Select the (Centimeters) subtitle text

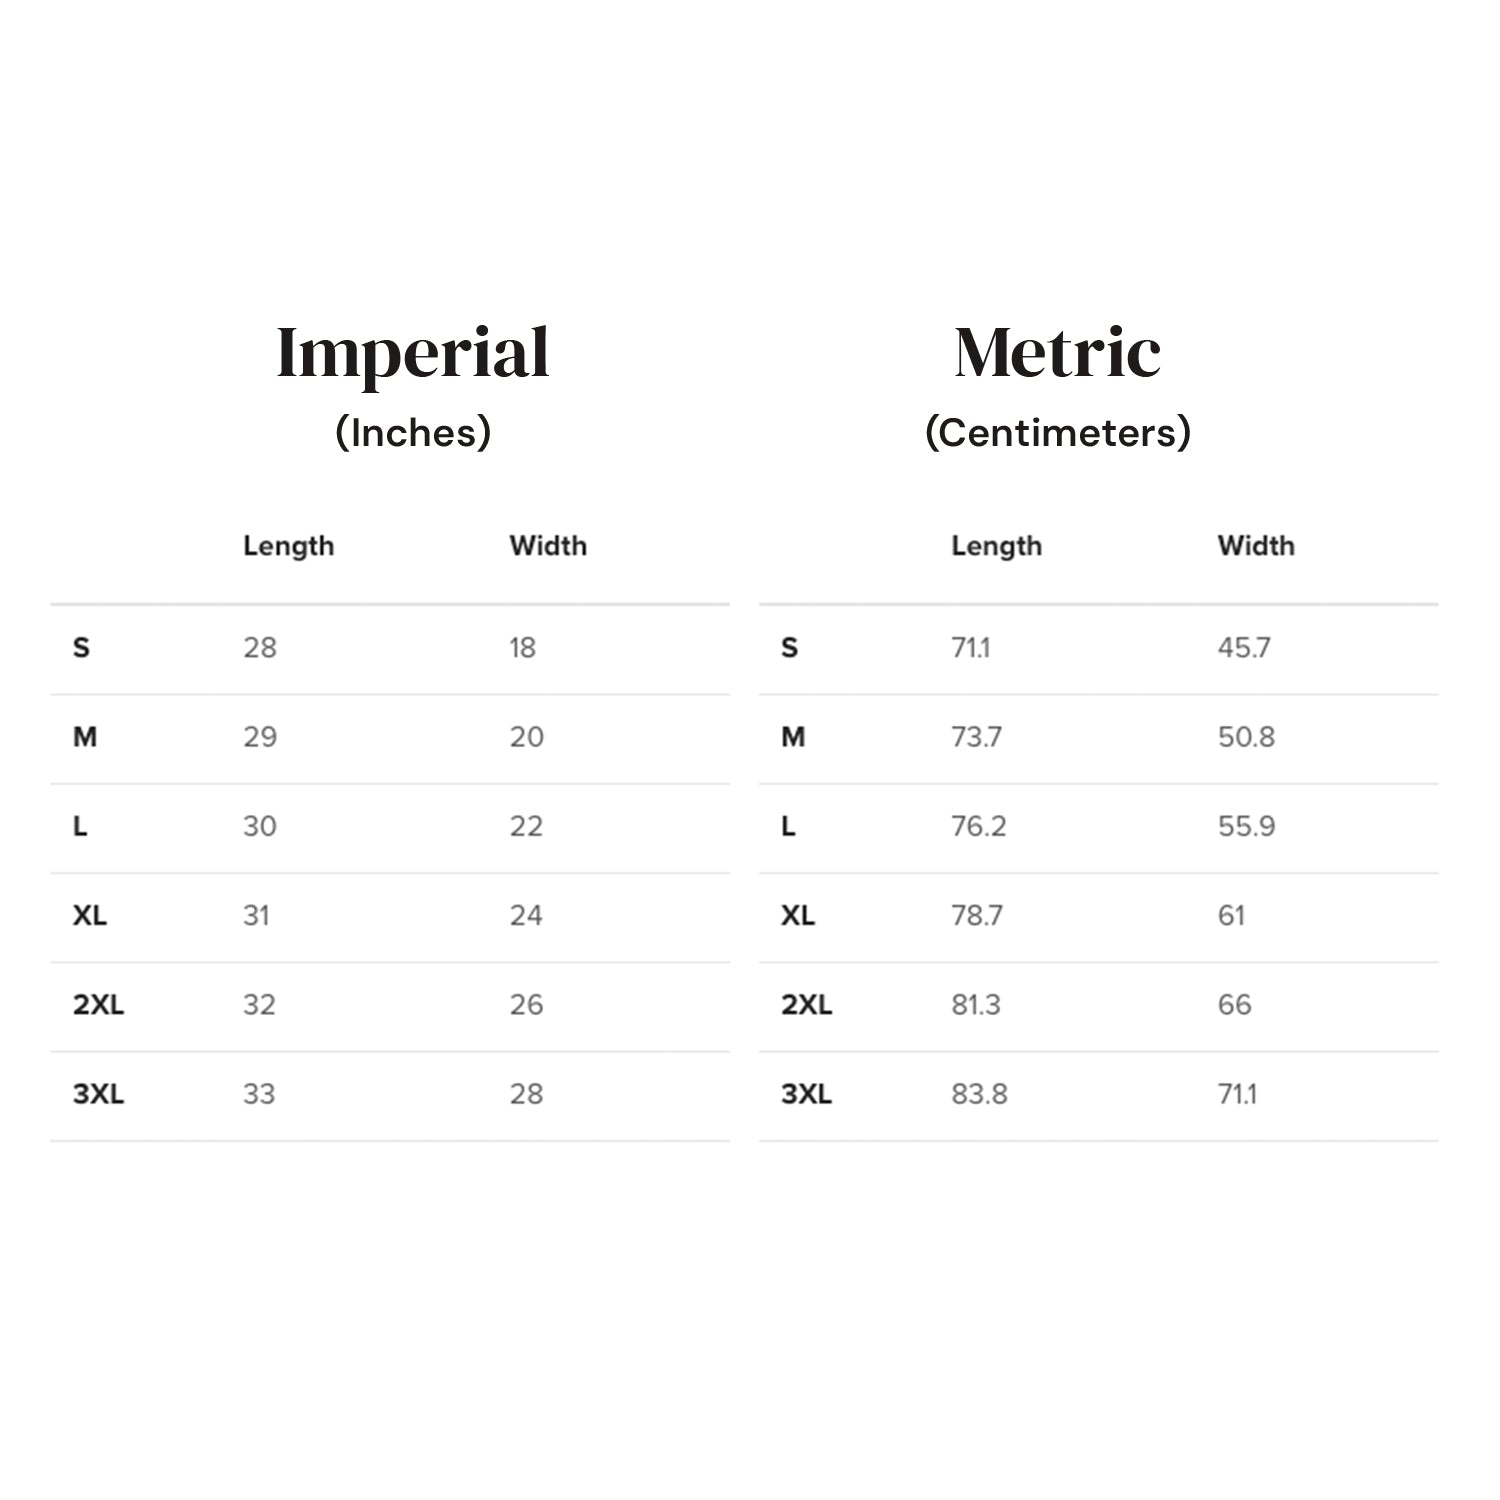pos(1058,433)
